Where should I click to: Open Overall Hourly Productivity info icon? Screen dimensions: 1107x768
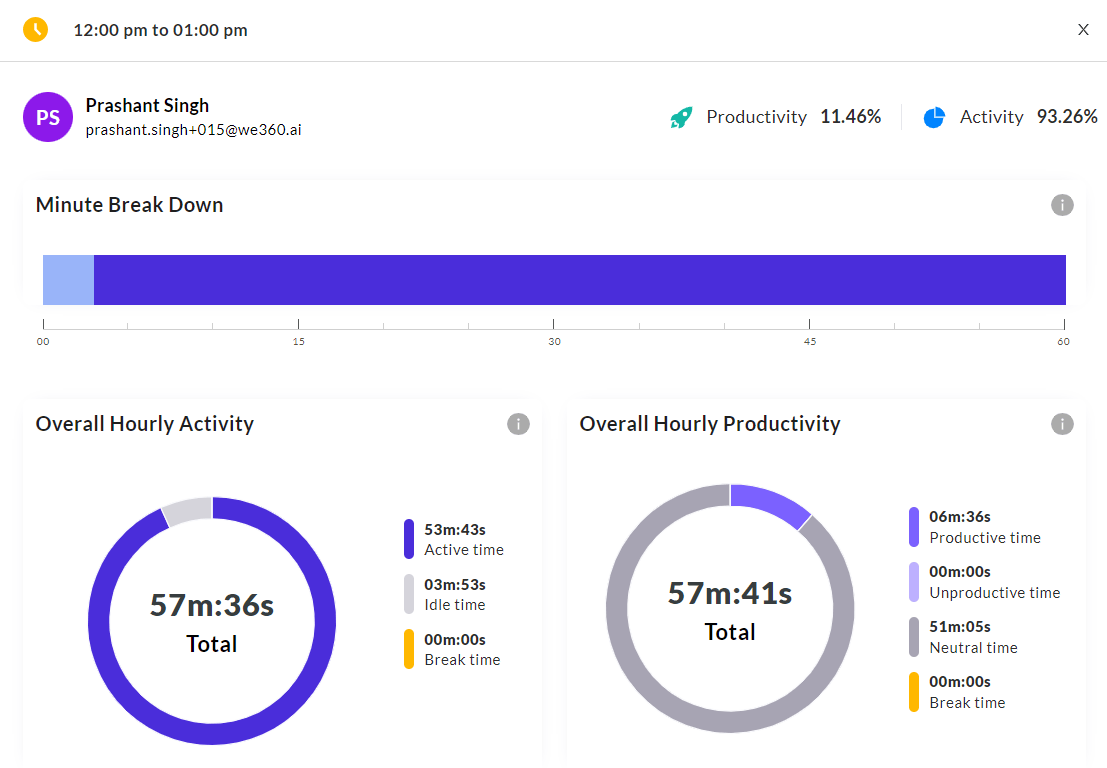pyautogui.click(x=1062, y=424)
